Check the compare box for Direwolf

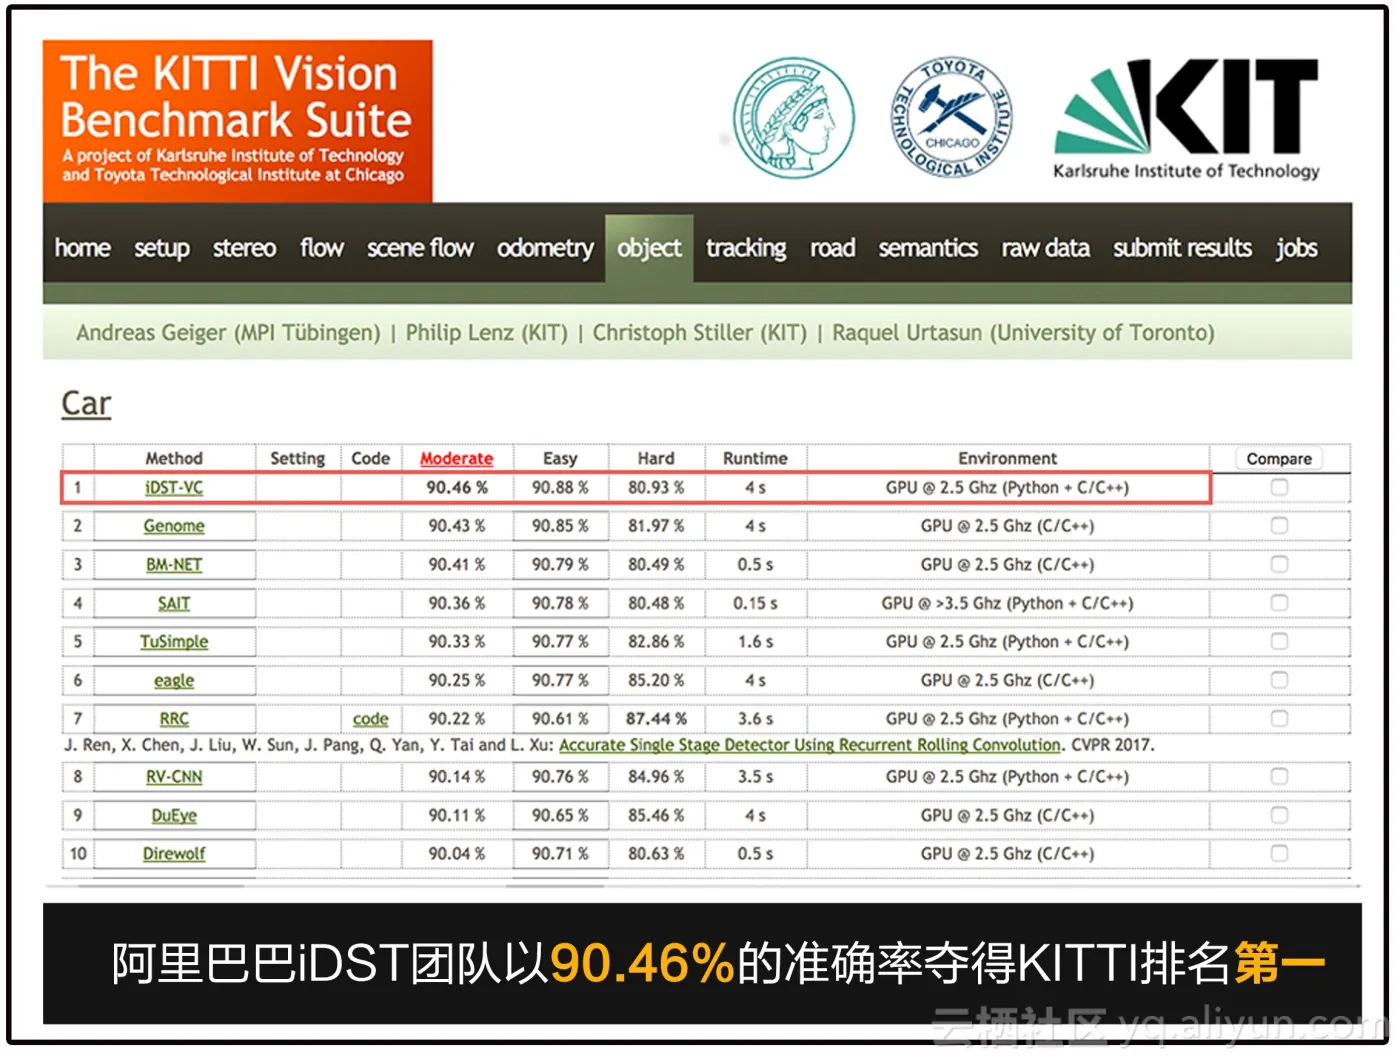pos(1279,853)
